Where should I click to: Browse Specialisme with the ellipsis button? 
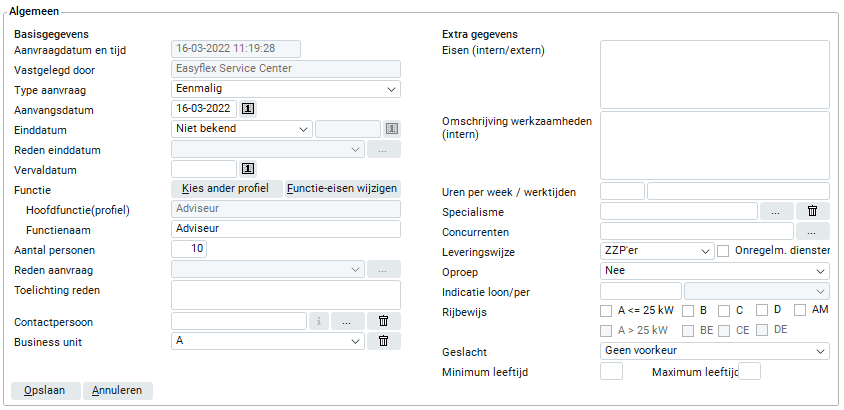tap(776, 211)
